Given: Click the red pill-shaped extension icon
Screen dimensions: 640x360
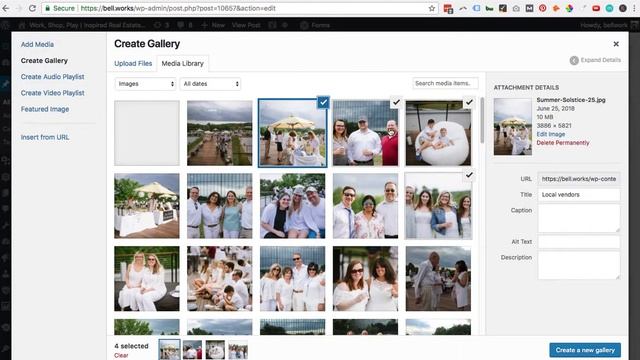Looking at the screenshot, I should point(596,8).
